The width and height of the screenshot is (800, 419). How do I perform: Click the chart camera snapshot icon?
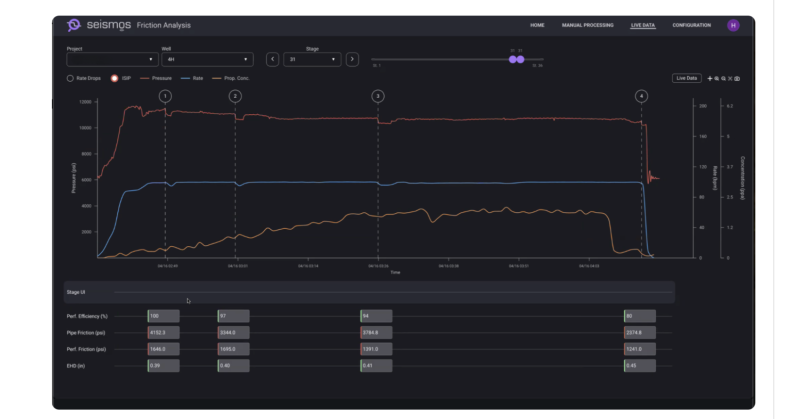click(x=738, y=78)
